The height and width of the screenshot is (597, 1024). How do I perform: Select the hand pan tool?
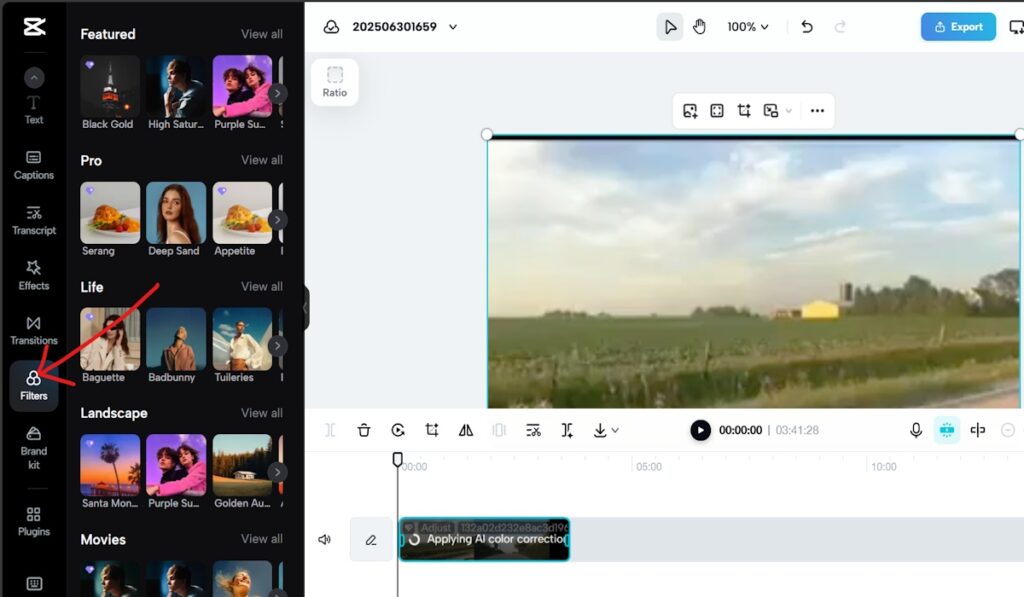point(699,27)
